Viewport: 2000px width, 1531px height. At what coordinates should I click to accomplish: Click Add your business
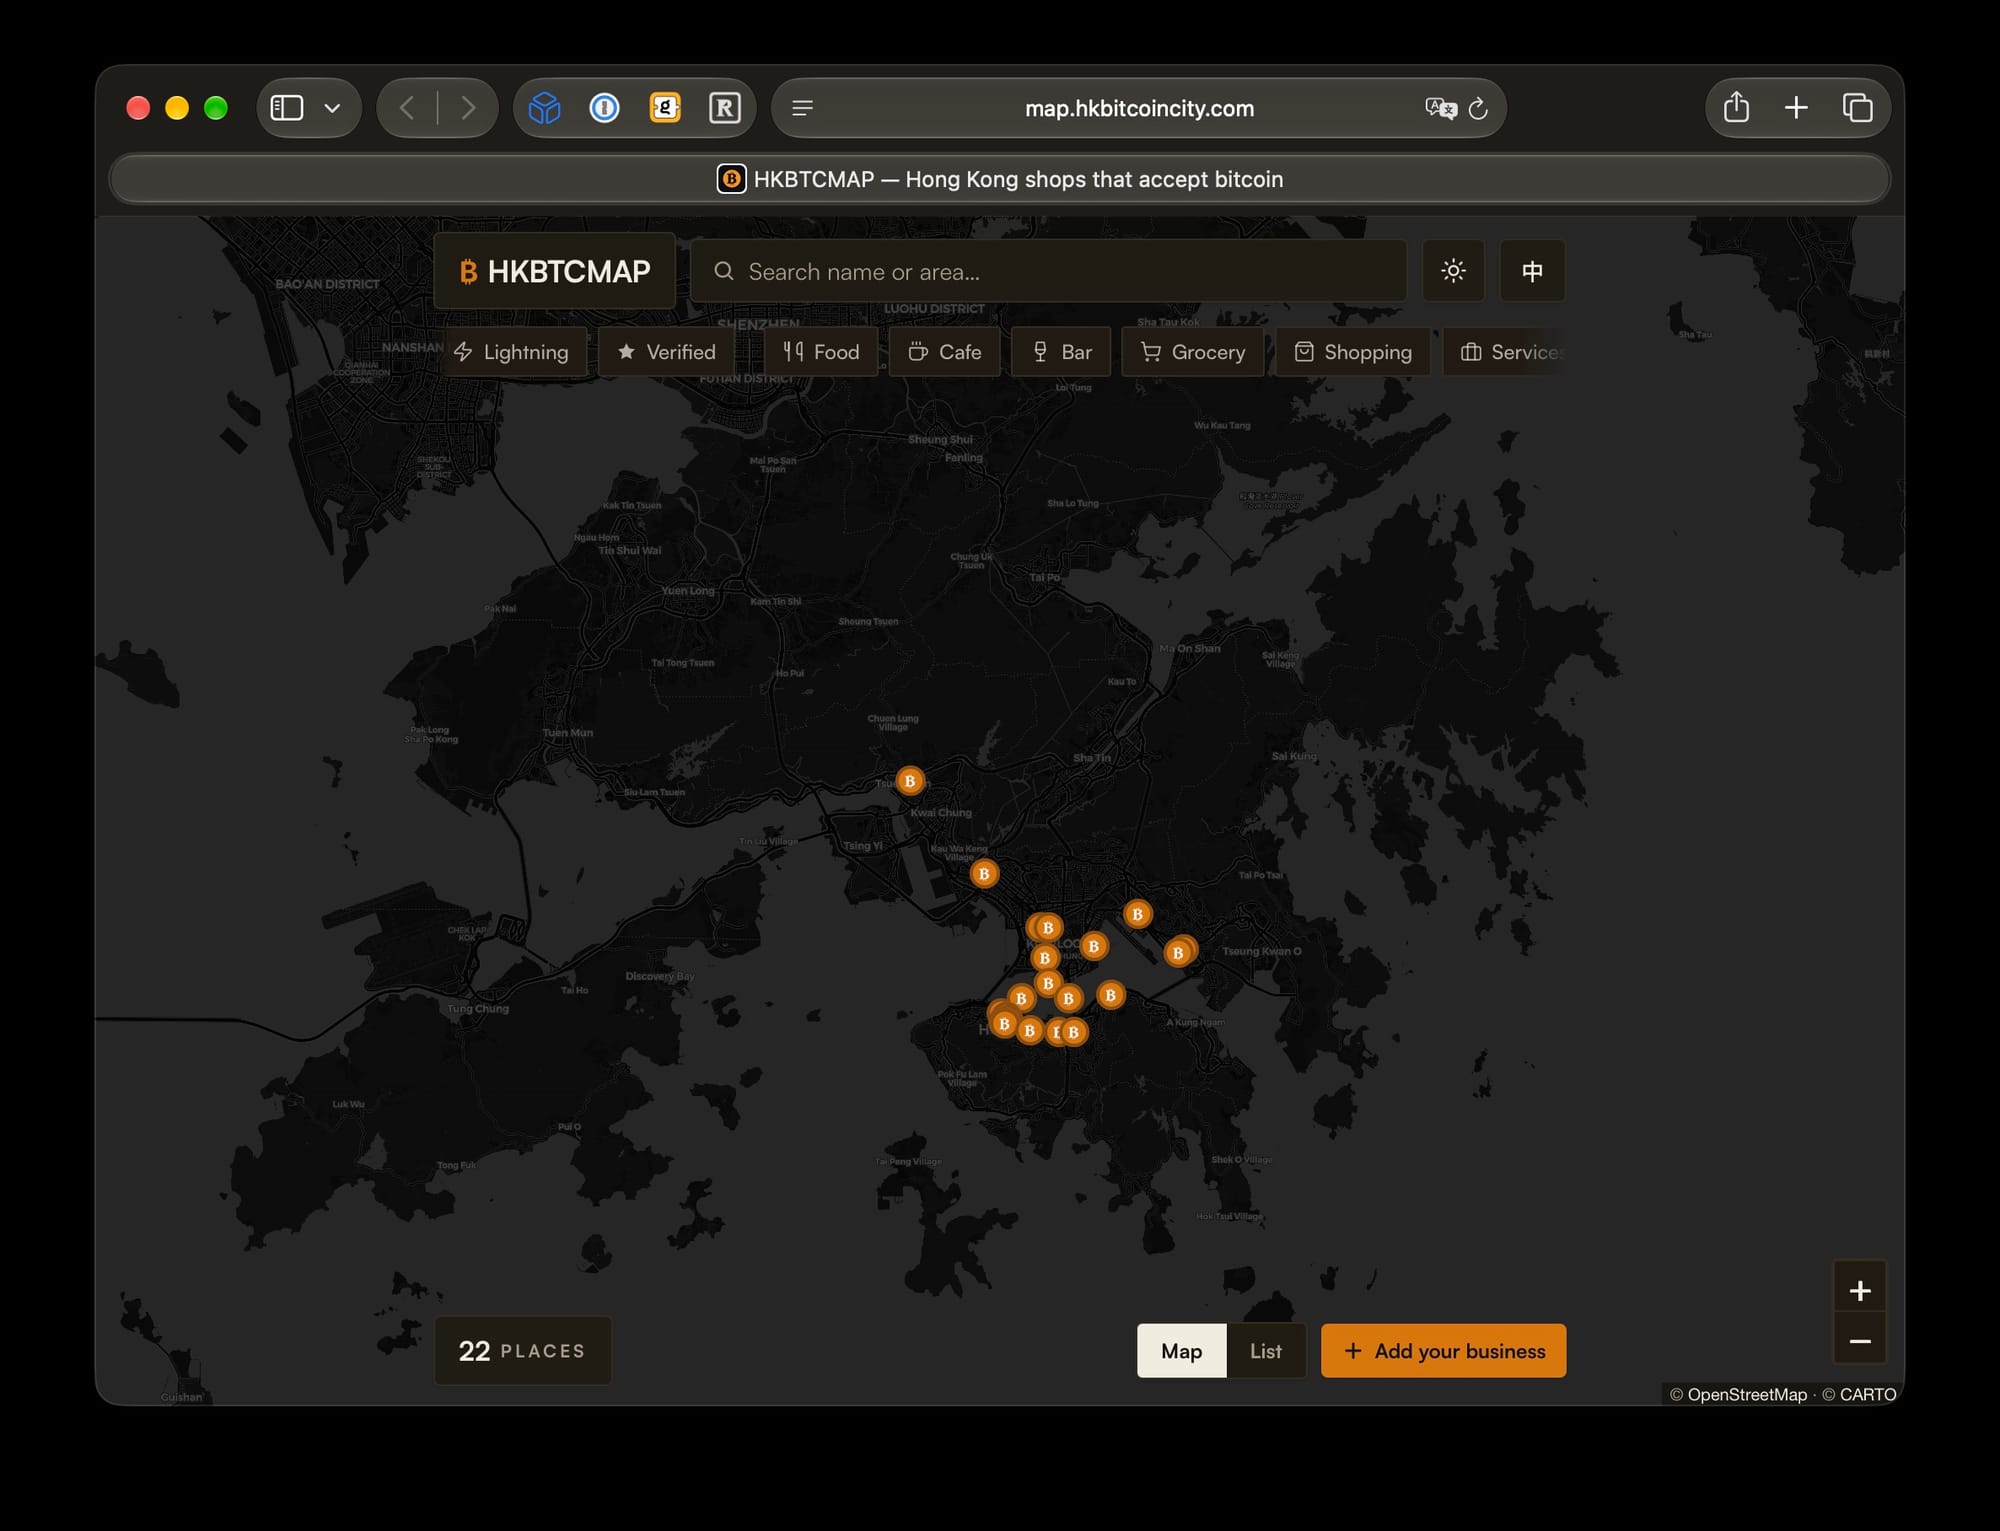(1444, 1351)
